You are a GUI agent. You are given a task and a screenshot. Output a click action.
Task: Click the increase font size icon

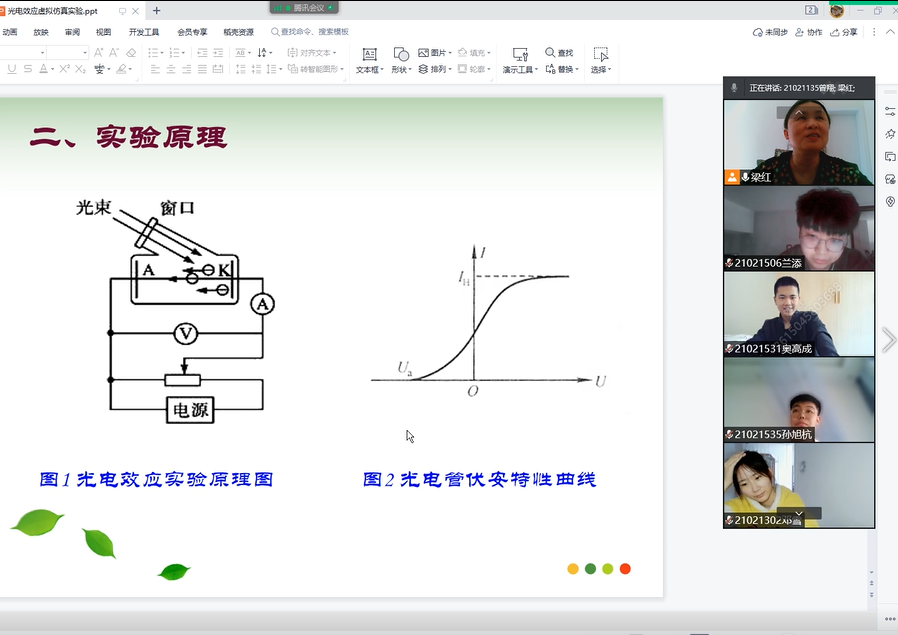pos(99,52)
